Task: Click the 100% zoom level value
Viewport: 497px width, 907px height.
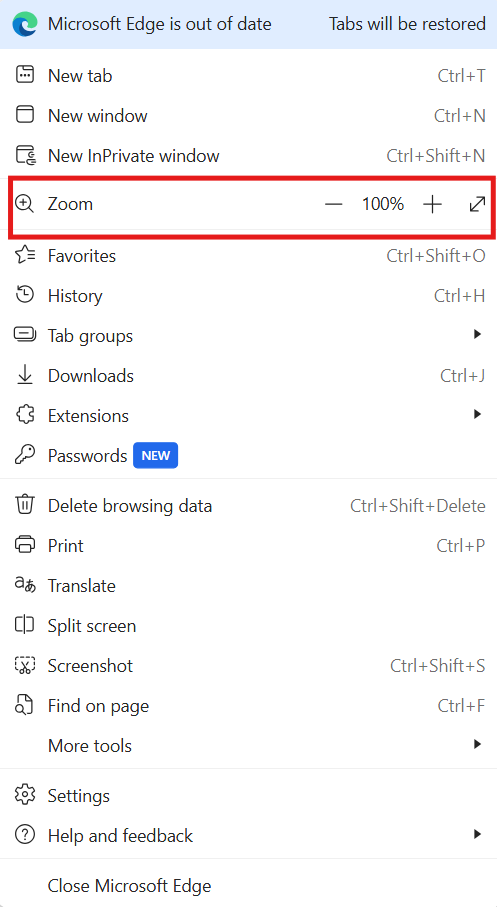Action: click(383, 204)
